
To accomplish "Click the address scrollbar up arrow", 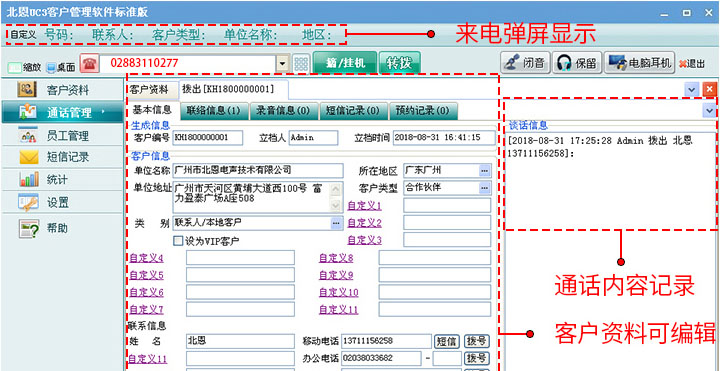I will (x=336, y=189).
